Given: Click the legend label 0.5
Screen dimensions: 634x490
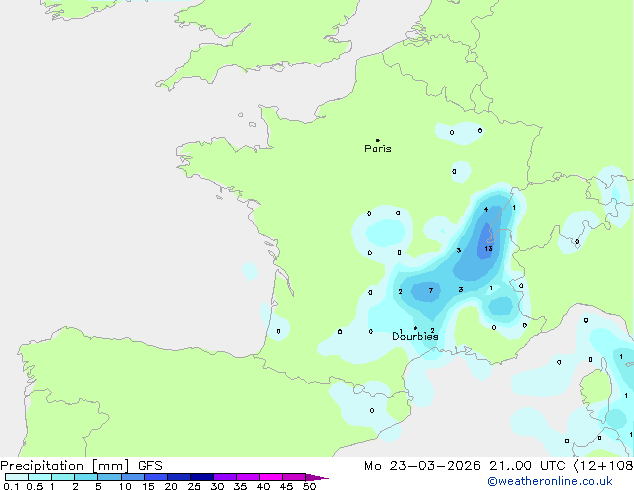Looking at the screenshot, I should (x=35, y=486).
